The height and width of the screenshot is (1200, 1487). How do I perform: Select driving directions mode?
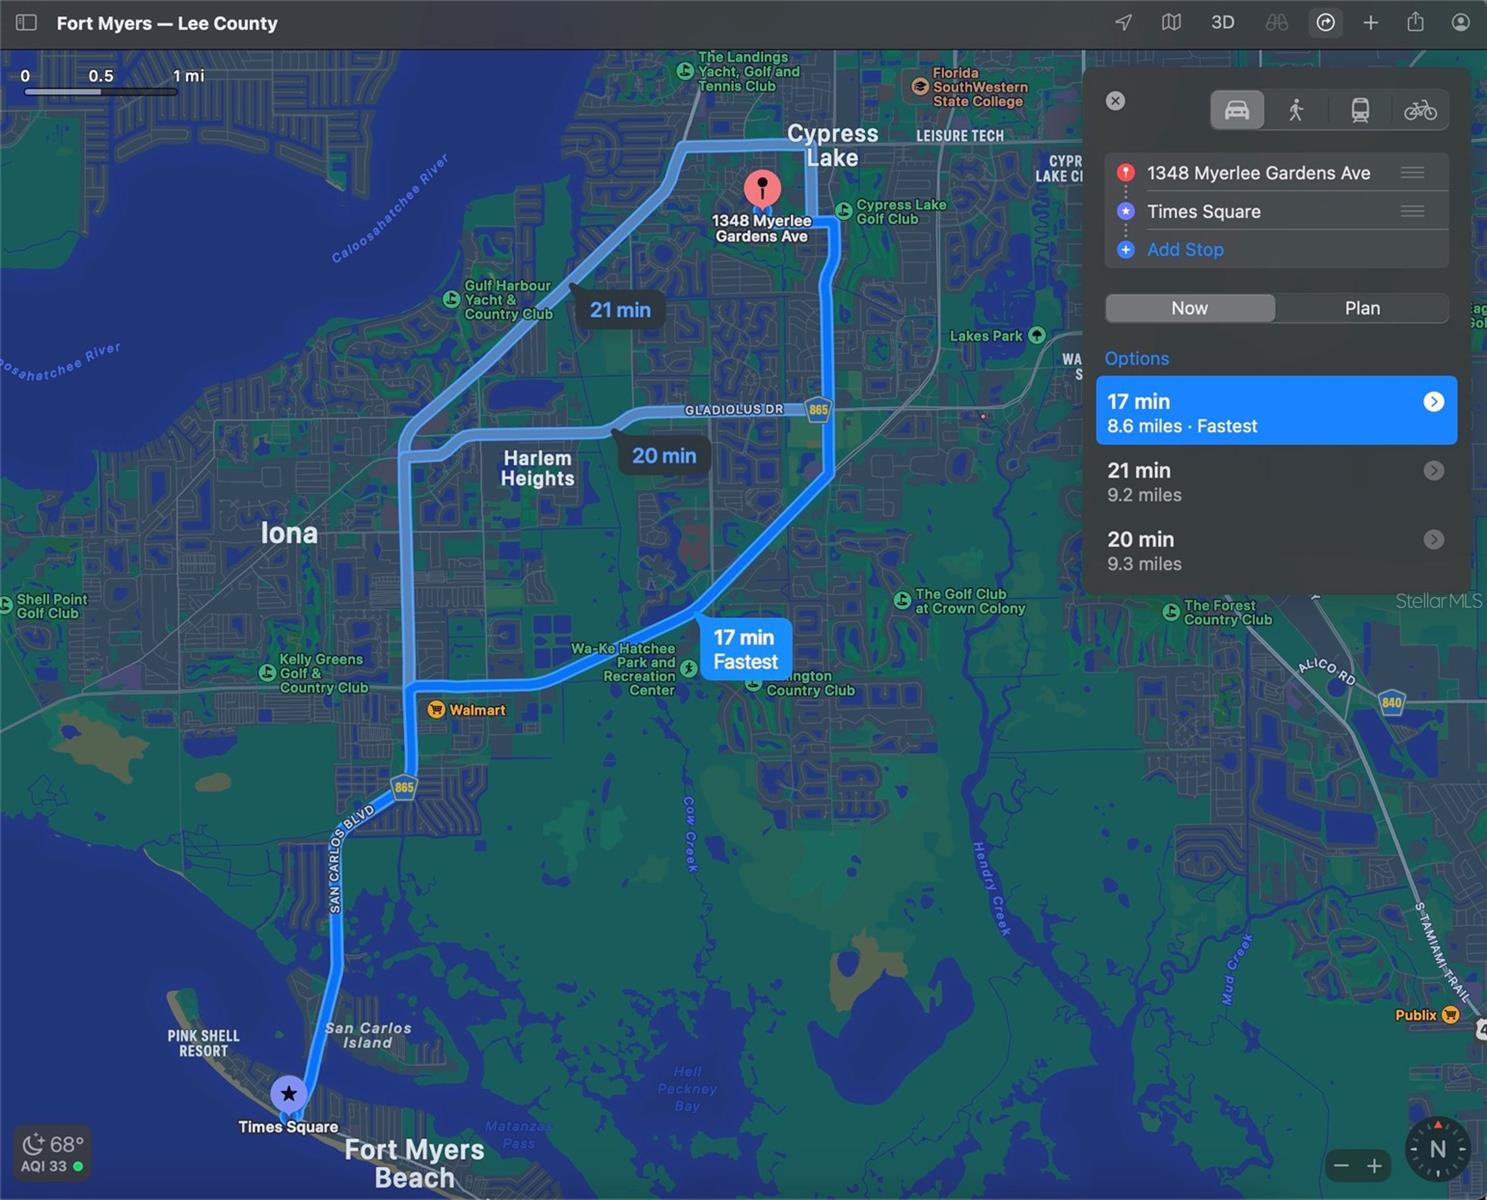[x=1237, y=110]
